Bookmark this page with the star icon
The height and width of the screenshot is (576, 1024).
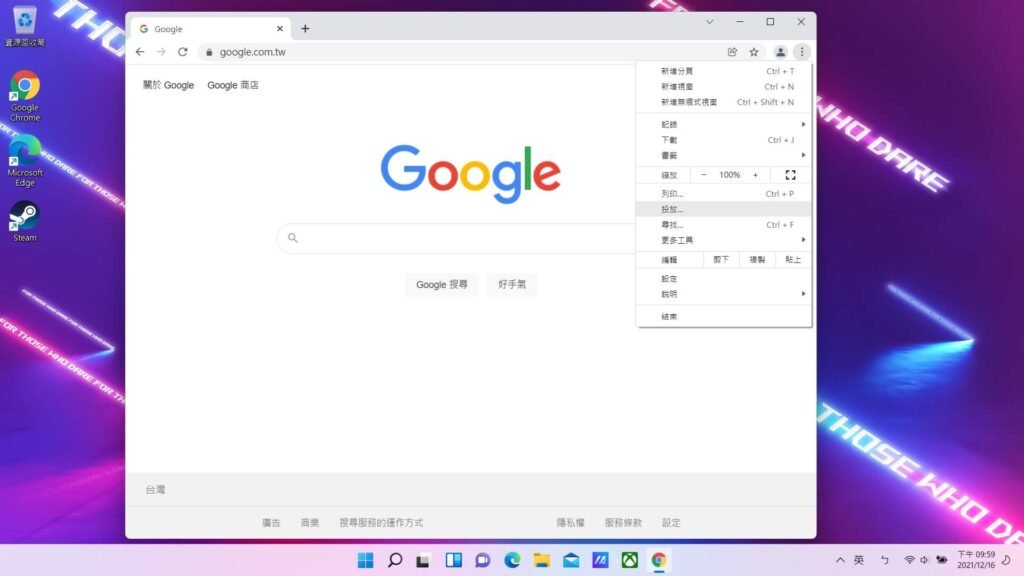(x=754, y=52)
